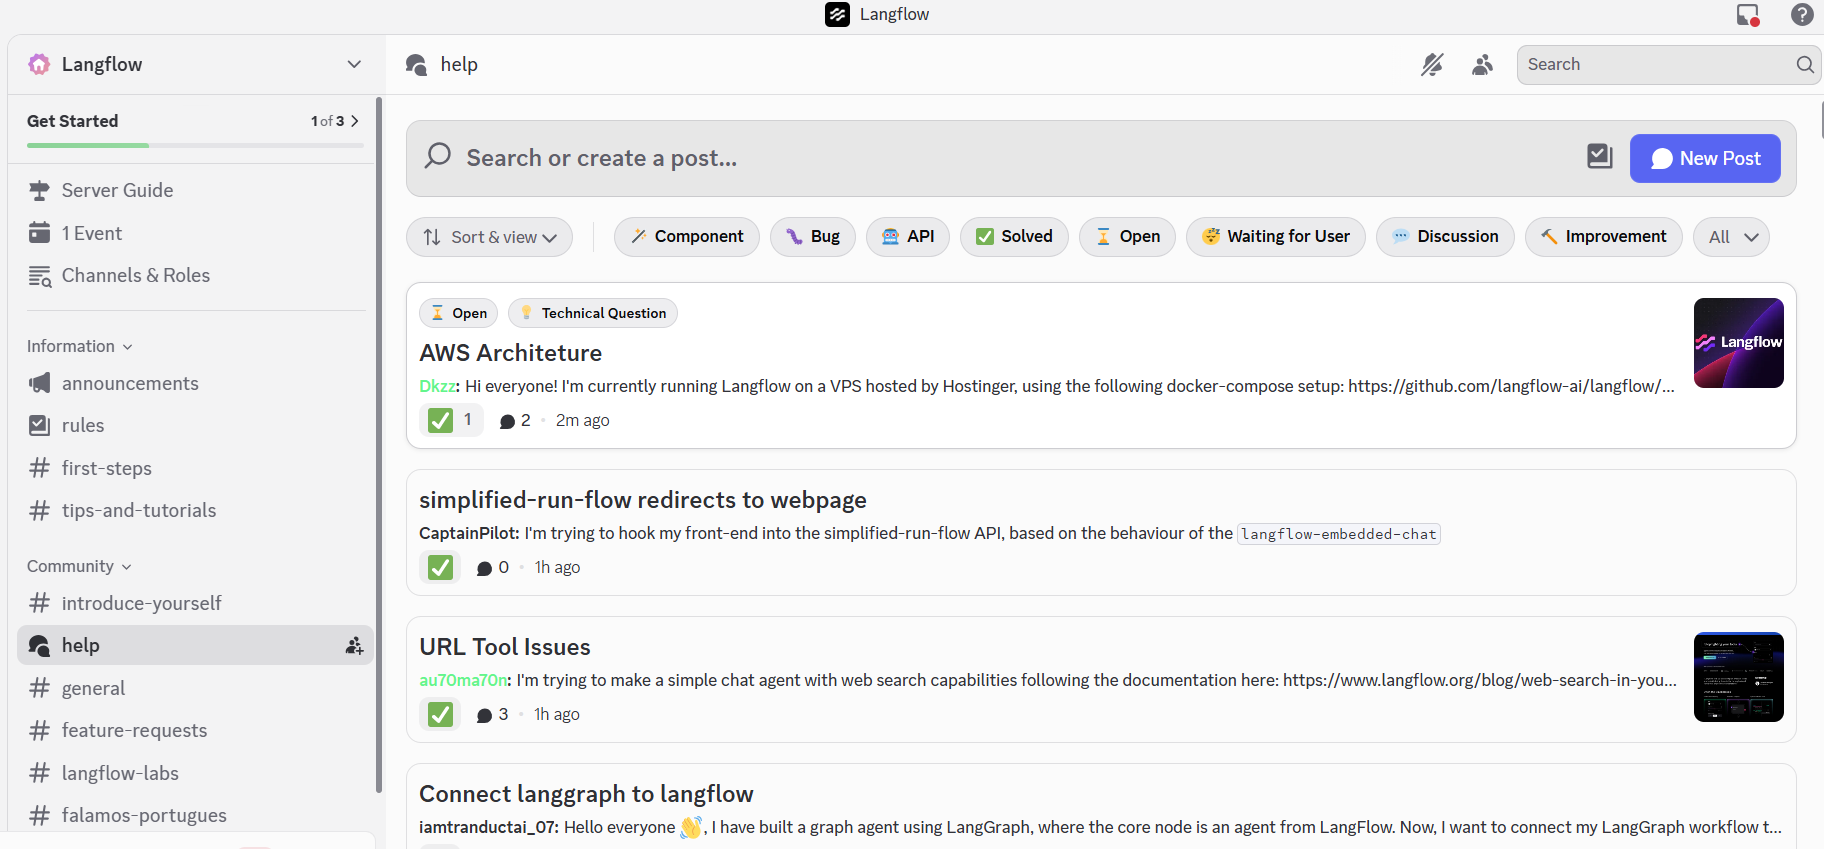
Task: Click Technical Question tag on AWS post
Action: point(593,313)
